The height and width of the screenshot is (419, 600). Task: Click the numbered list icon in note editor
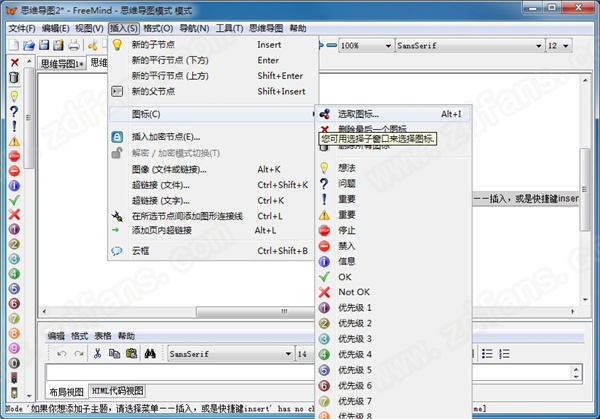click(x=504, y=354)
